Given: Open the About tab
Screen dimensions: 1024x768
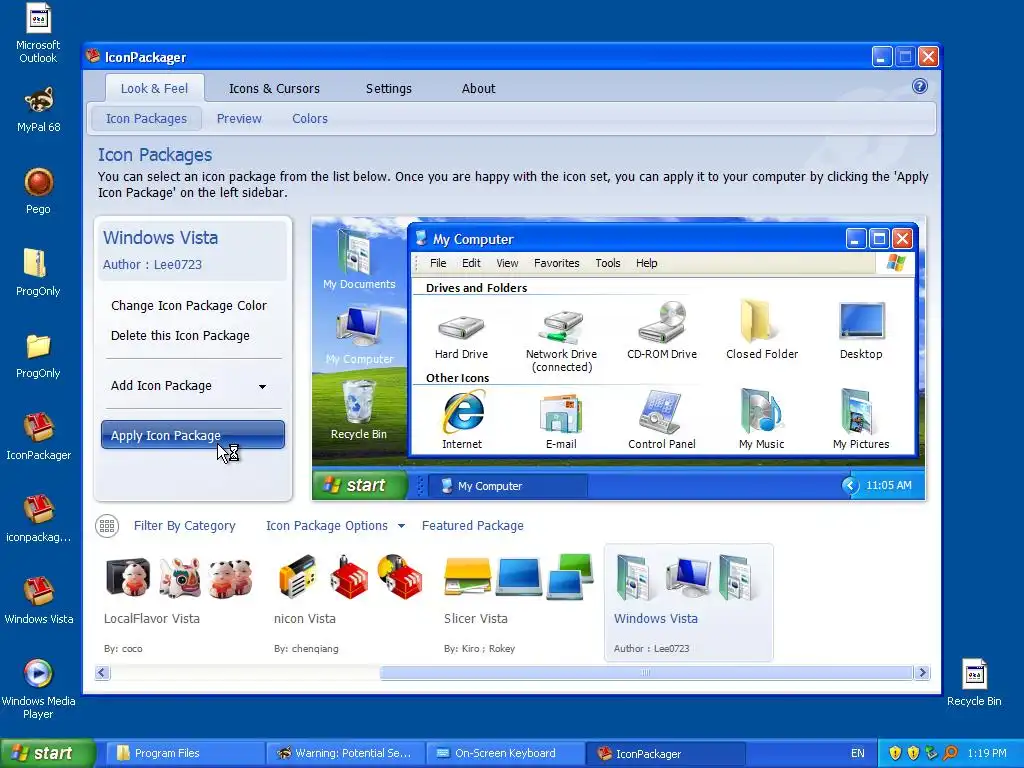Looking at the screenshot, I should (479, 88).
